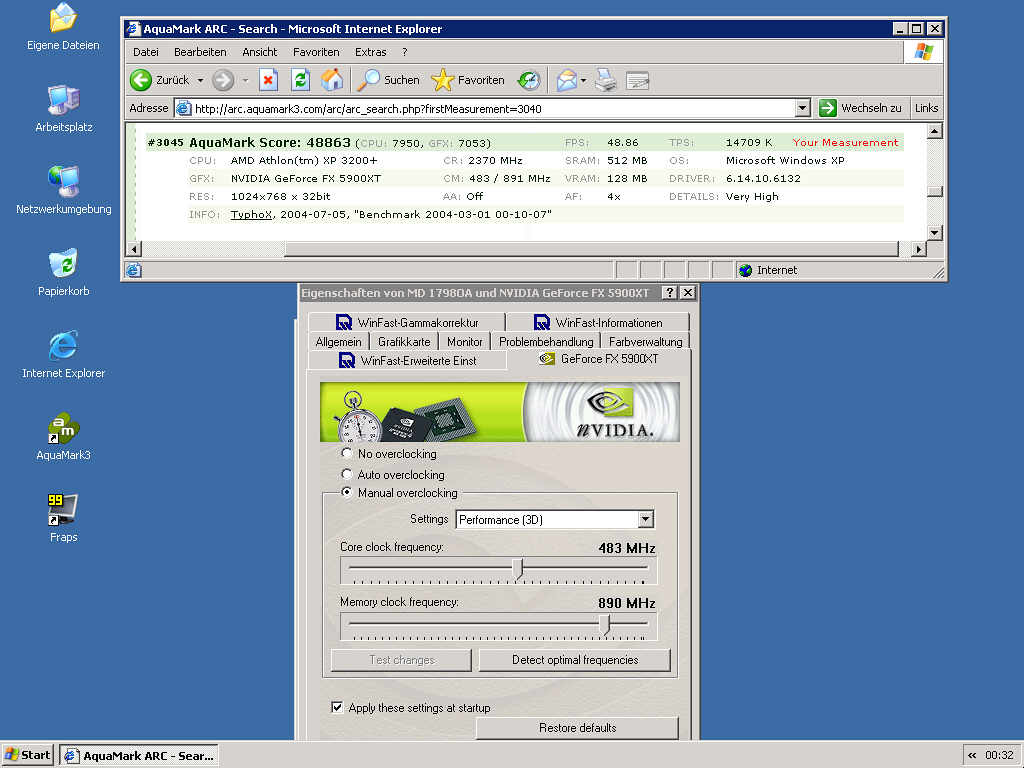Switch to WinFast-Gammakorrektur tab
The height and width of the screenshot is (768, 1024).
coord(407,323)
